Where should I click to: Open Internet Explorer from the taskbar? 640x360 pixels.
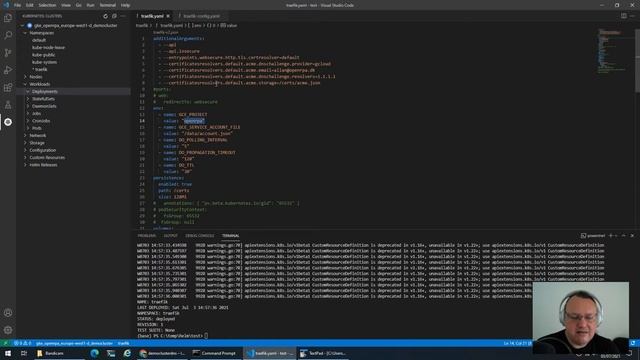(127, 353)
